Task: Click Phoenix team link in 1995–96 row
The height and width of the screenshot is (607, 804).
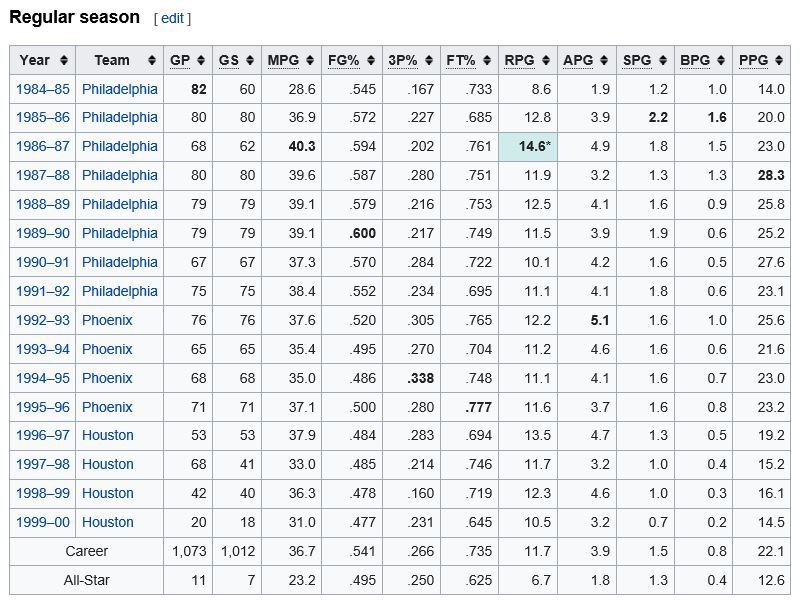Action: pyautogui.click(x=107, y=408)
